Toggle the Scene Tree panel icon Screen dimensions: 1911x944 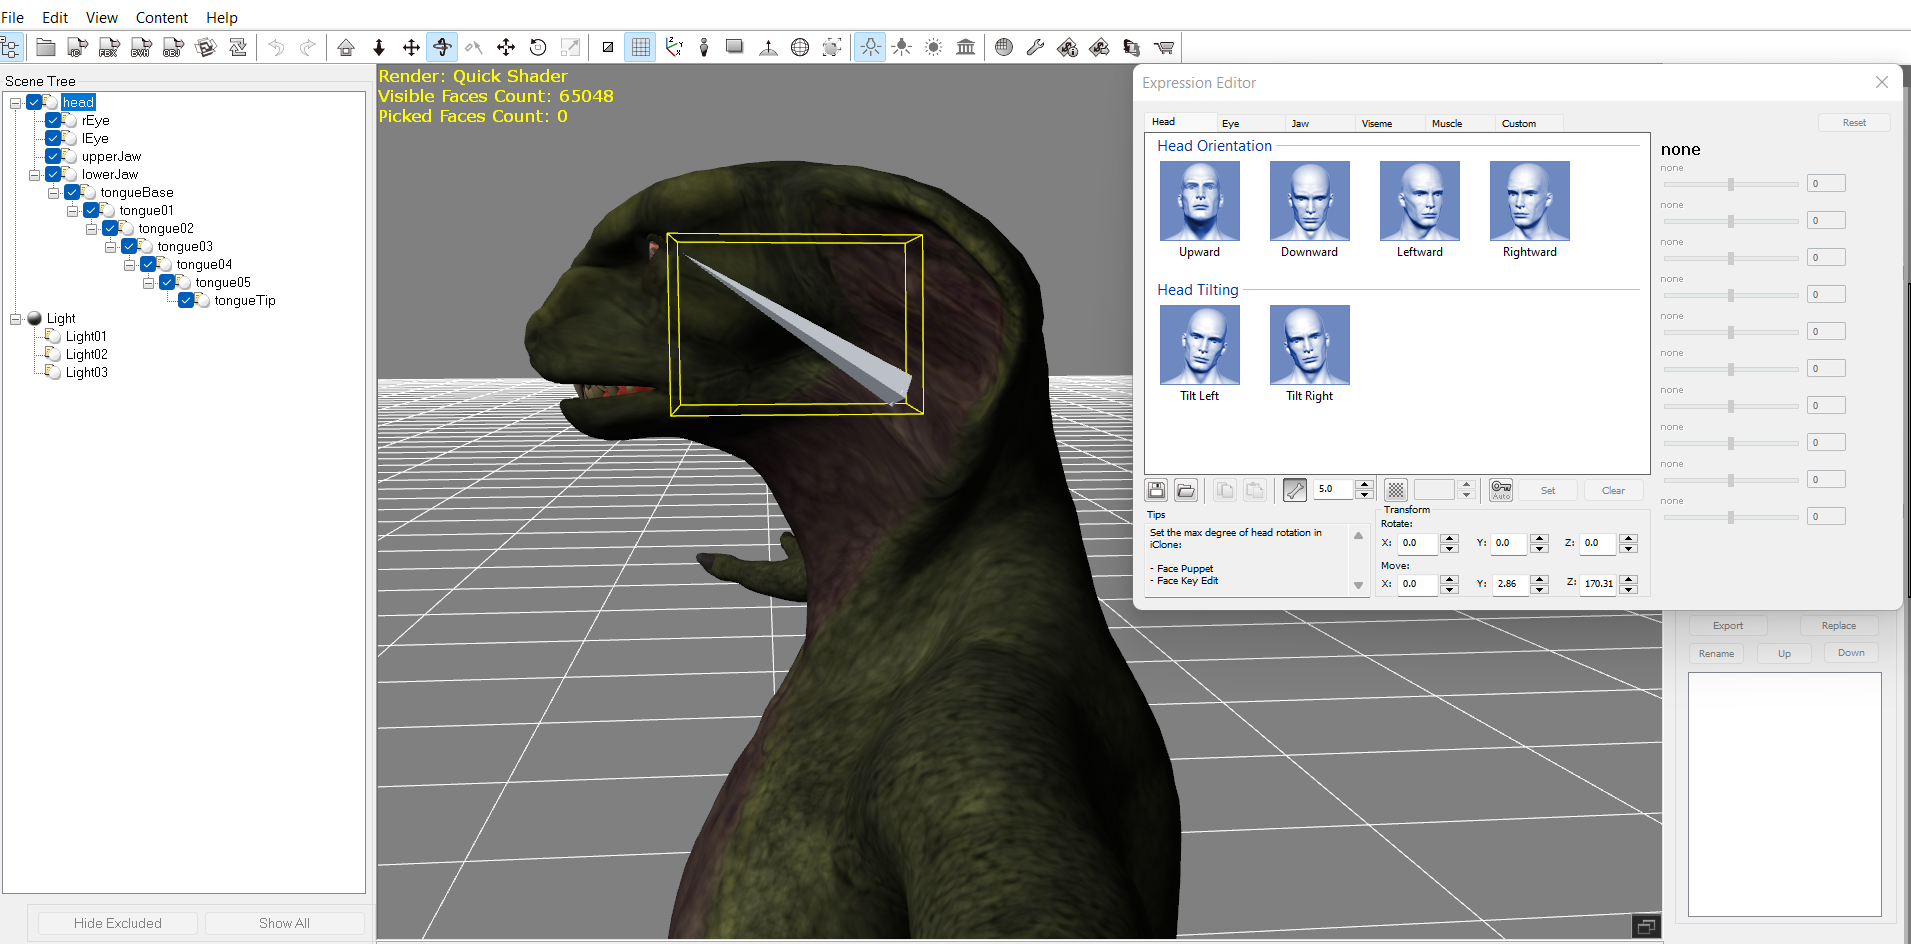(x=11, y=47)
